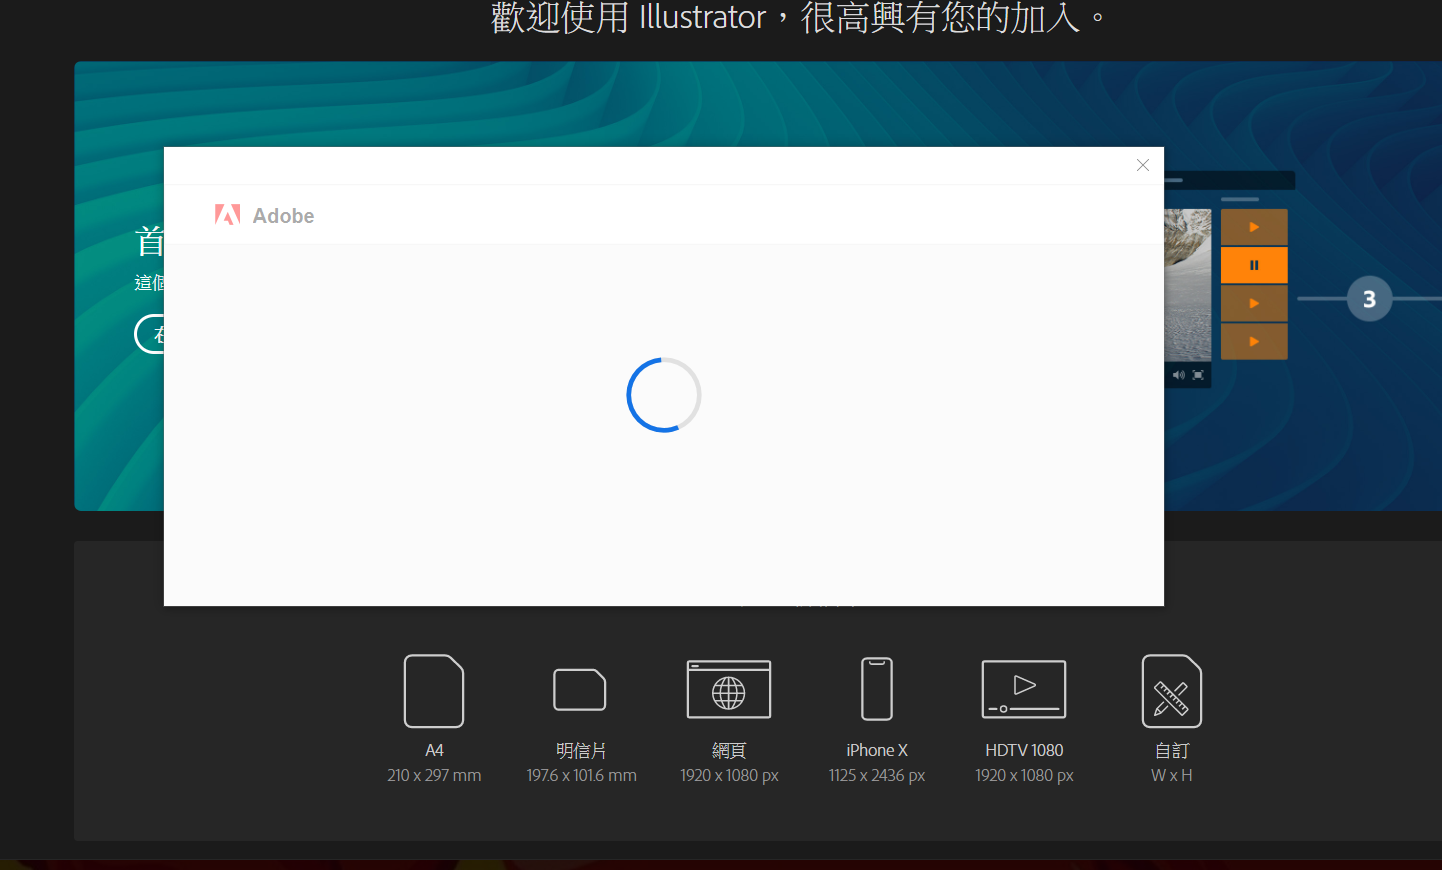Screen dimensions: 1442x870
Task: Pause the highlighted orange tutorial clip
Action: pos(1254,265)
